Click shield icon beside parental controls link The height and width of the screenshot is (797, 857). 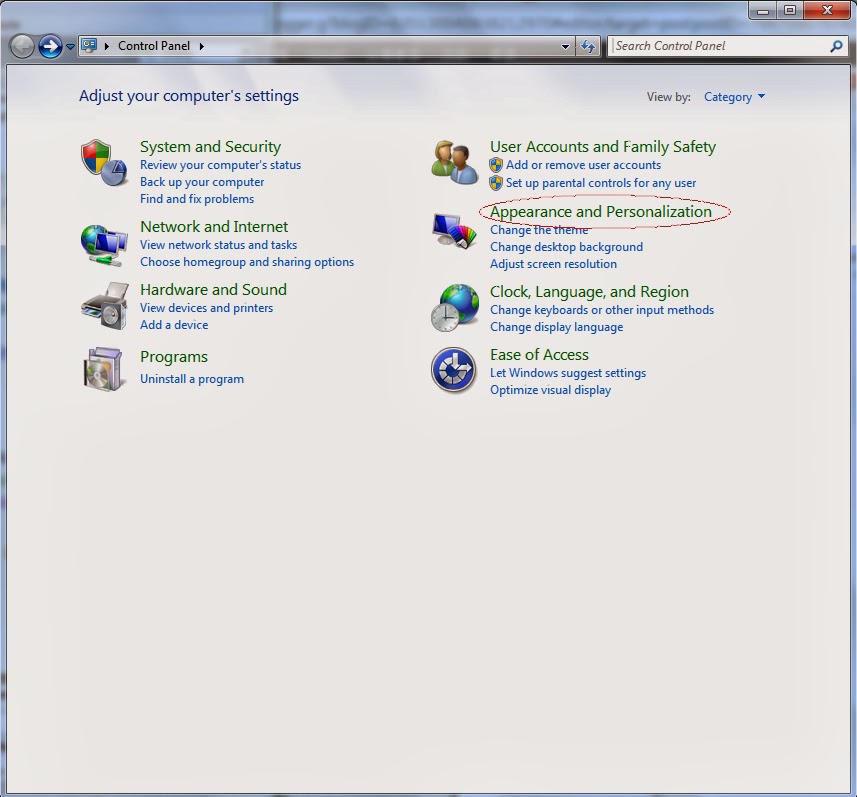click(x=496, y=183)
